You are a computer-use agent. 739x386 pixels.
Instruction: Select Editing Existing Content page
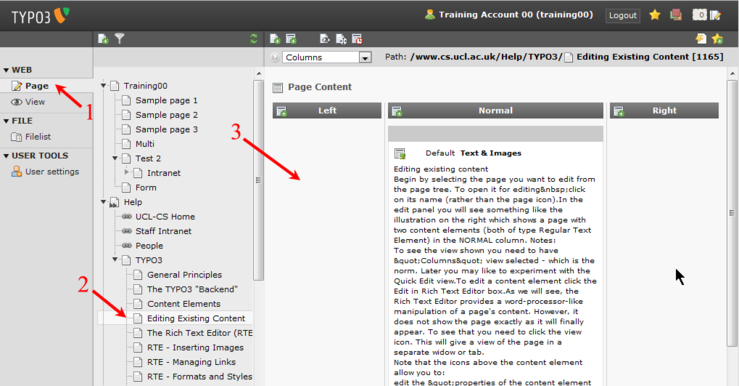pyautogui.click(x=196, y=319)
